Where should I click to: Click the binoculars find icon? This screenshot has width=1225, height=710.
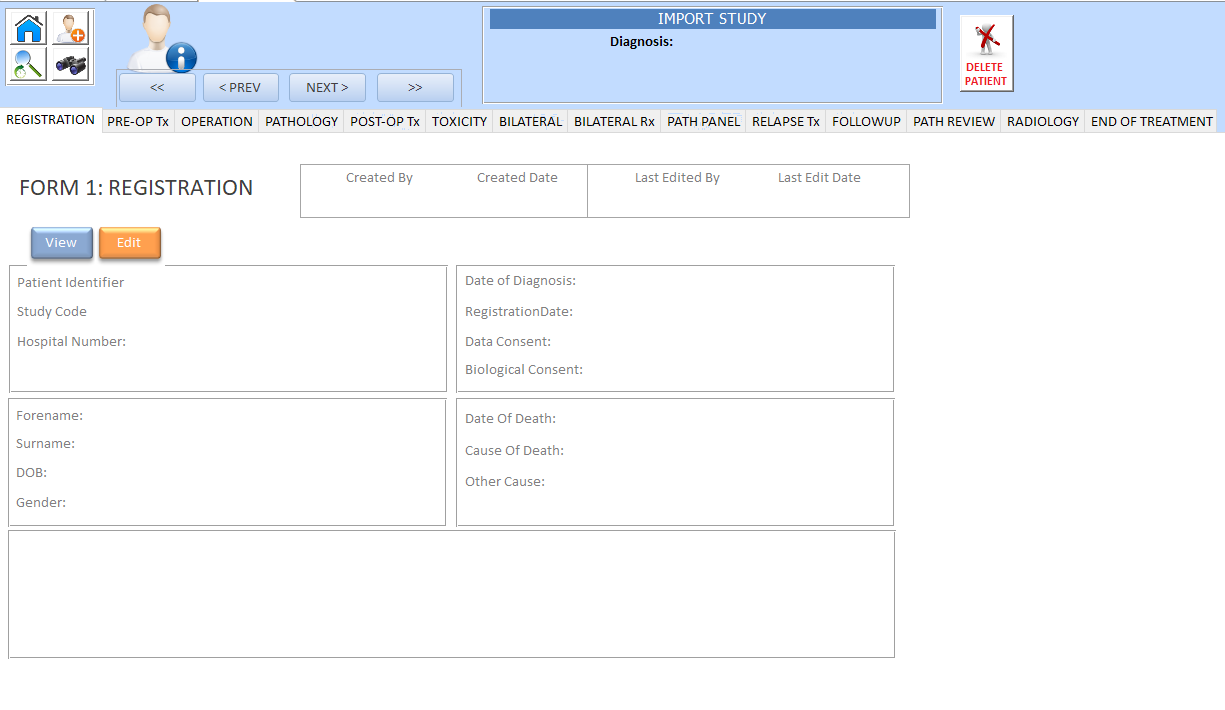pyautogui.click(x=70, y=66)
